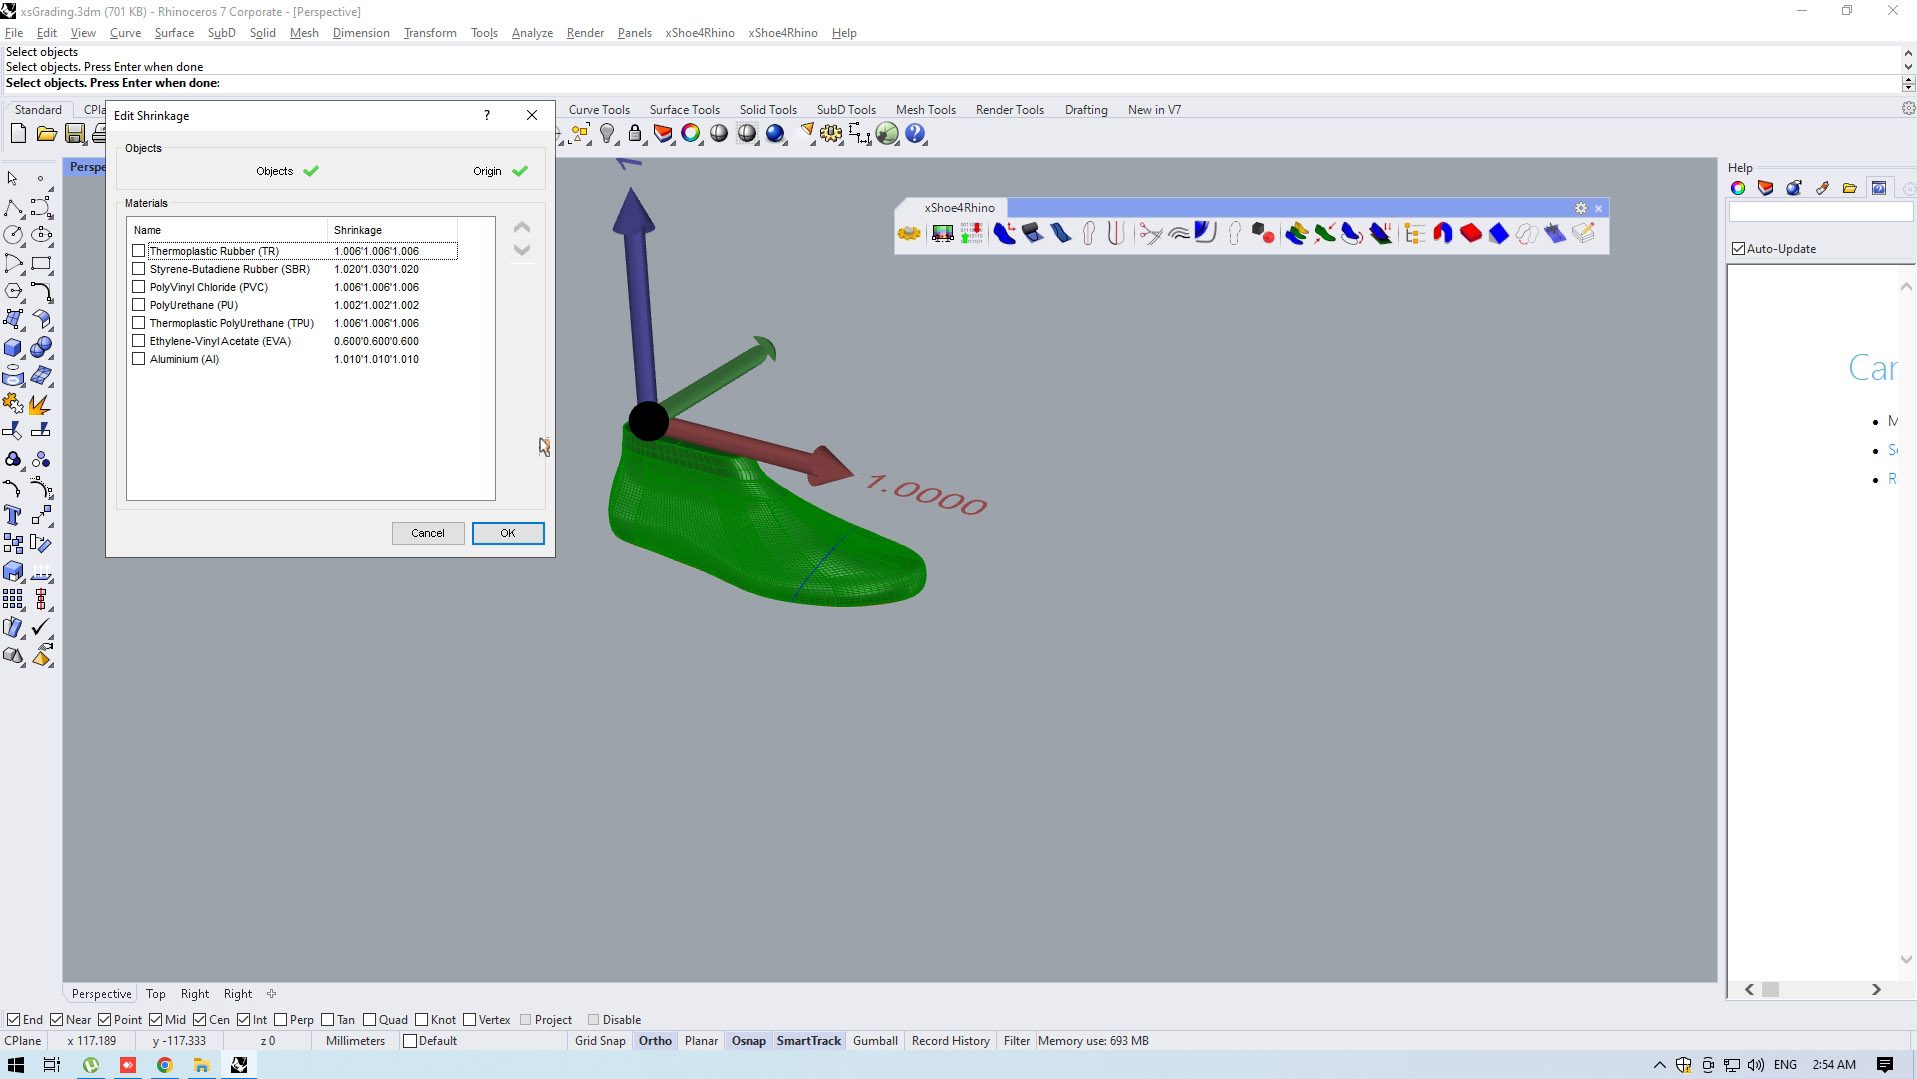
Task: Move material down with the down chevron
Action: [x=522, y=250]
